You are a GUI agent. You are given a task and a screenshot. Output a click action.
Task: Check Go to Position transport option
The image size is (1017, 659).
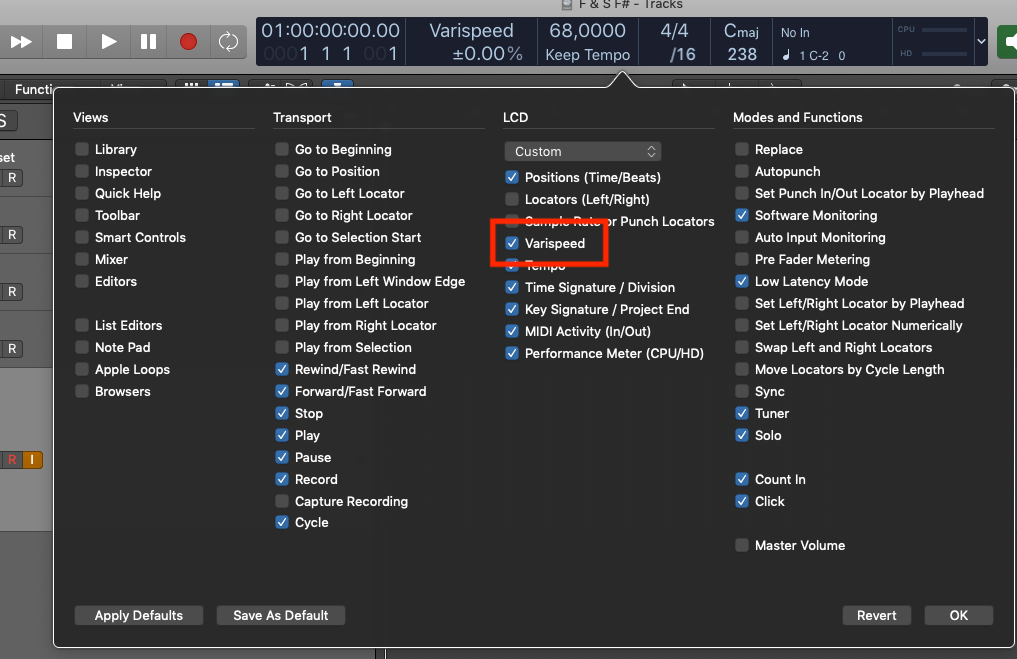[281, 171]
